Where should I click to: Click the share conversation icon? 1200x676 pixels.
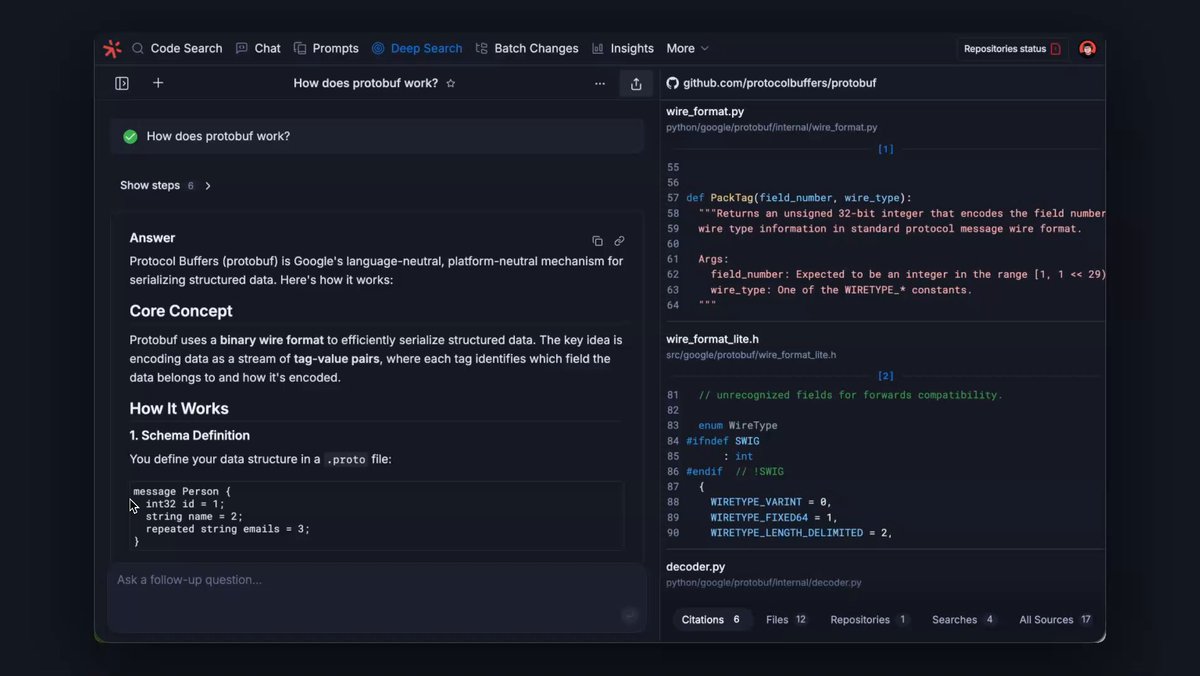click(636, 84)
